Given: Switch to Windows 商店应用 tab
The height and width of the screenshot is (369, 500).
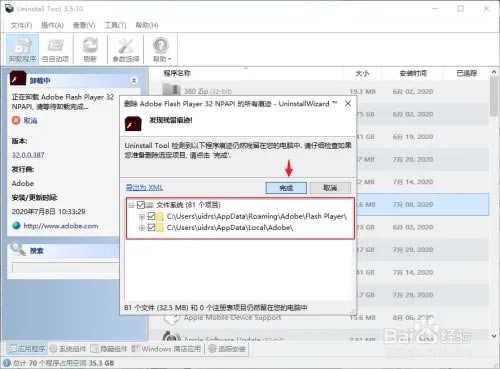Looking at the screenshot, I should tap(166, 349).
